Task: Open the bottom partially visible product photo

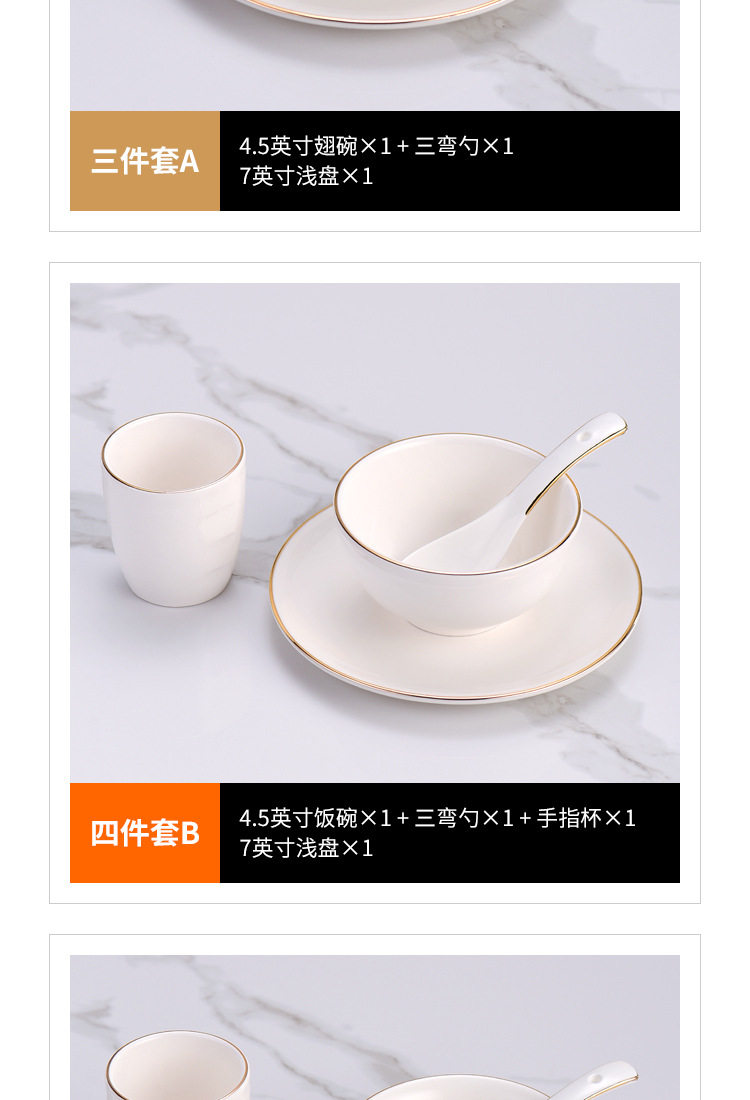Action: click(375, 1027)
